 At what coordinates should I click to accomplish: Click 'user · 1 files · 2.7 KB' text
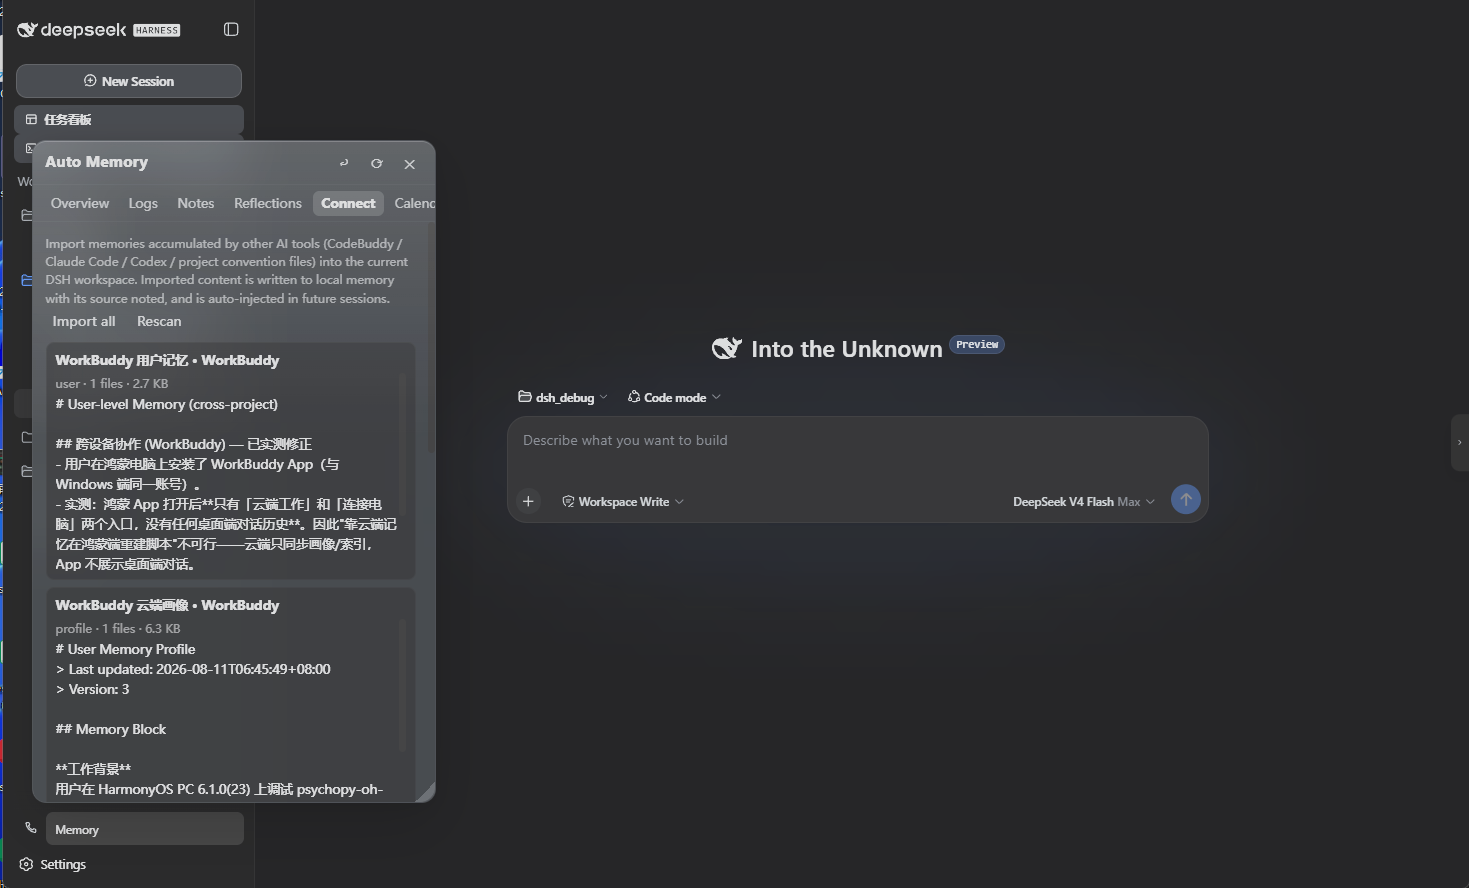coord(112,383)
